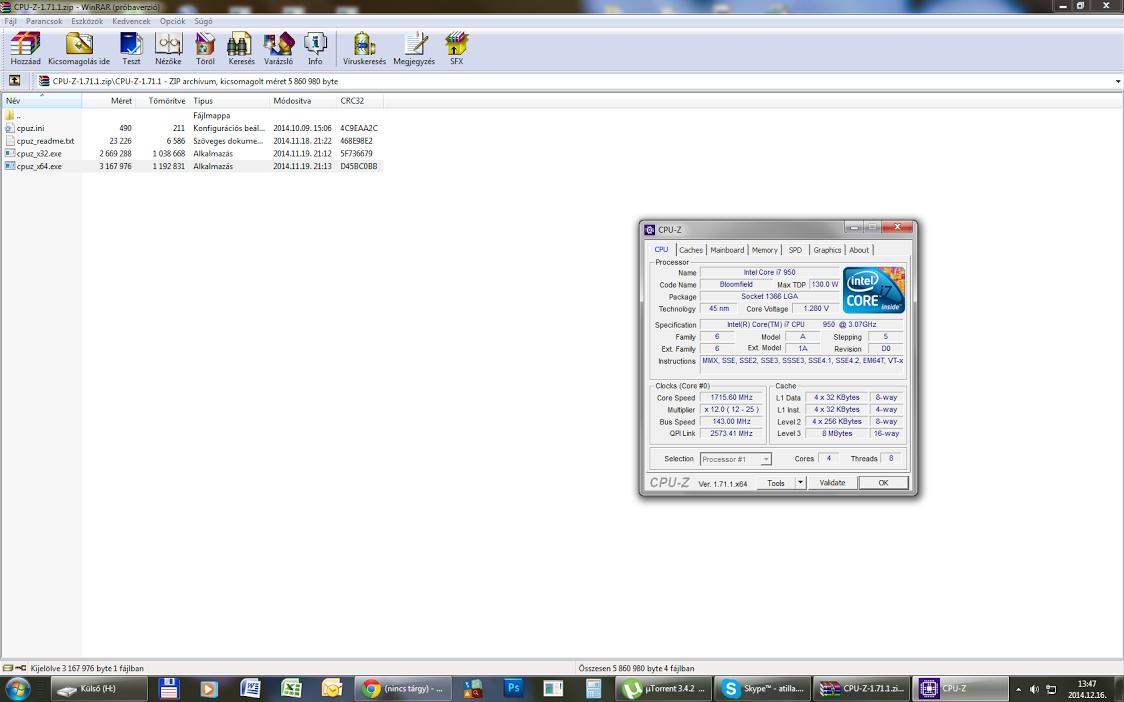Select the cpuz_x64.exe file
Image resolution: width=1124 pixels, height=702 pixels.
point(191,166)
